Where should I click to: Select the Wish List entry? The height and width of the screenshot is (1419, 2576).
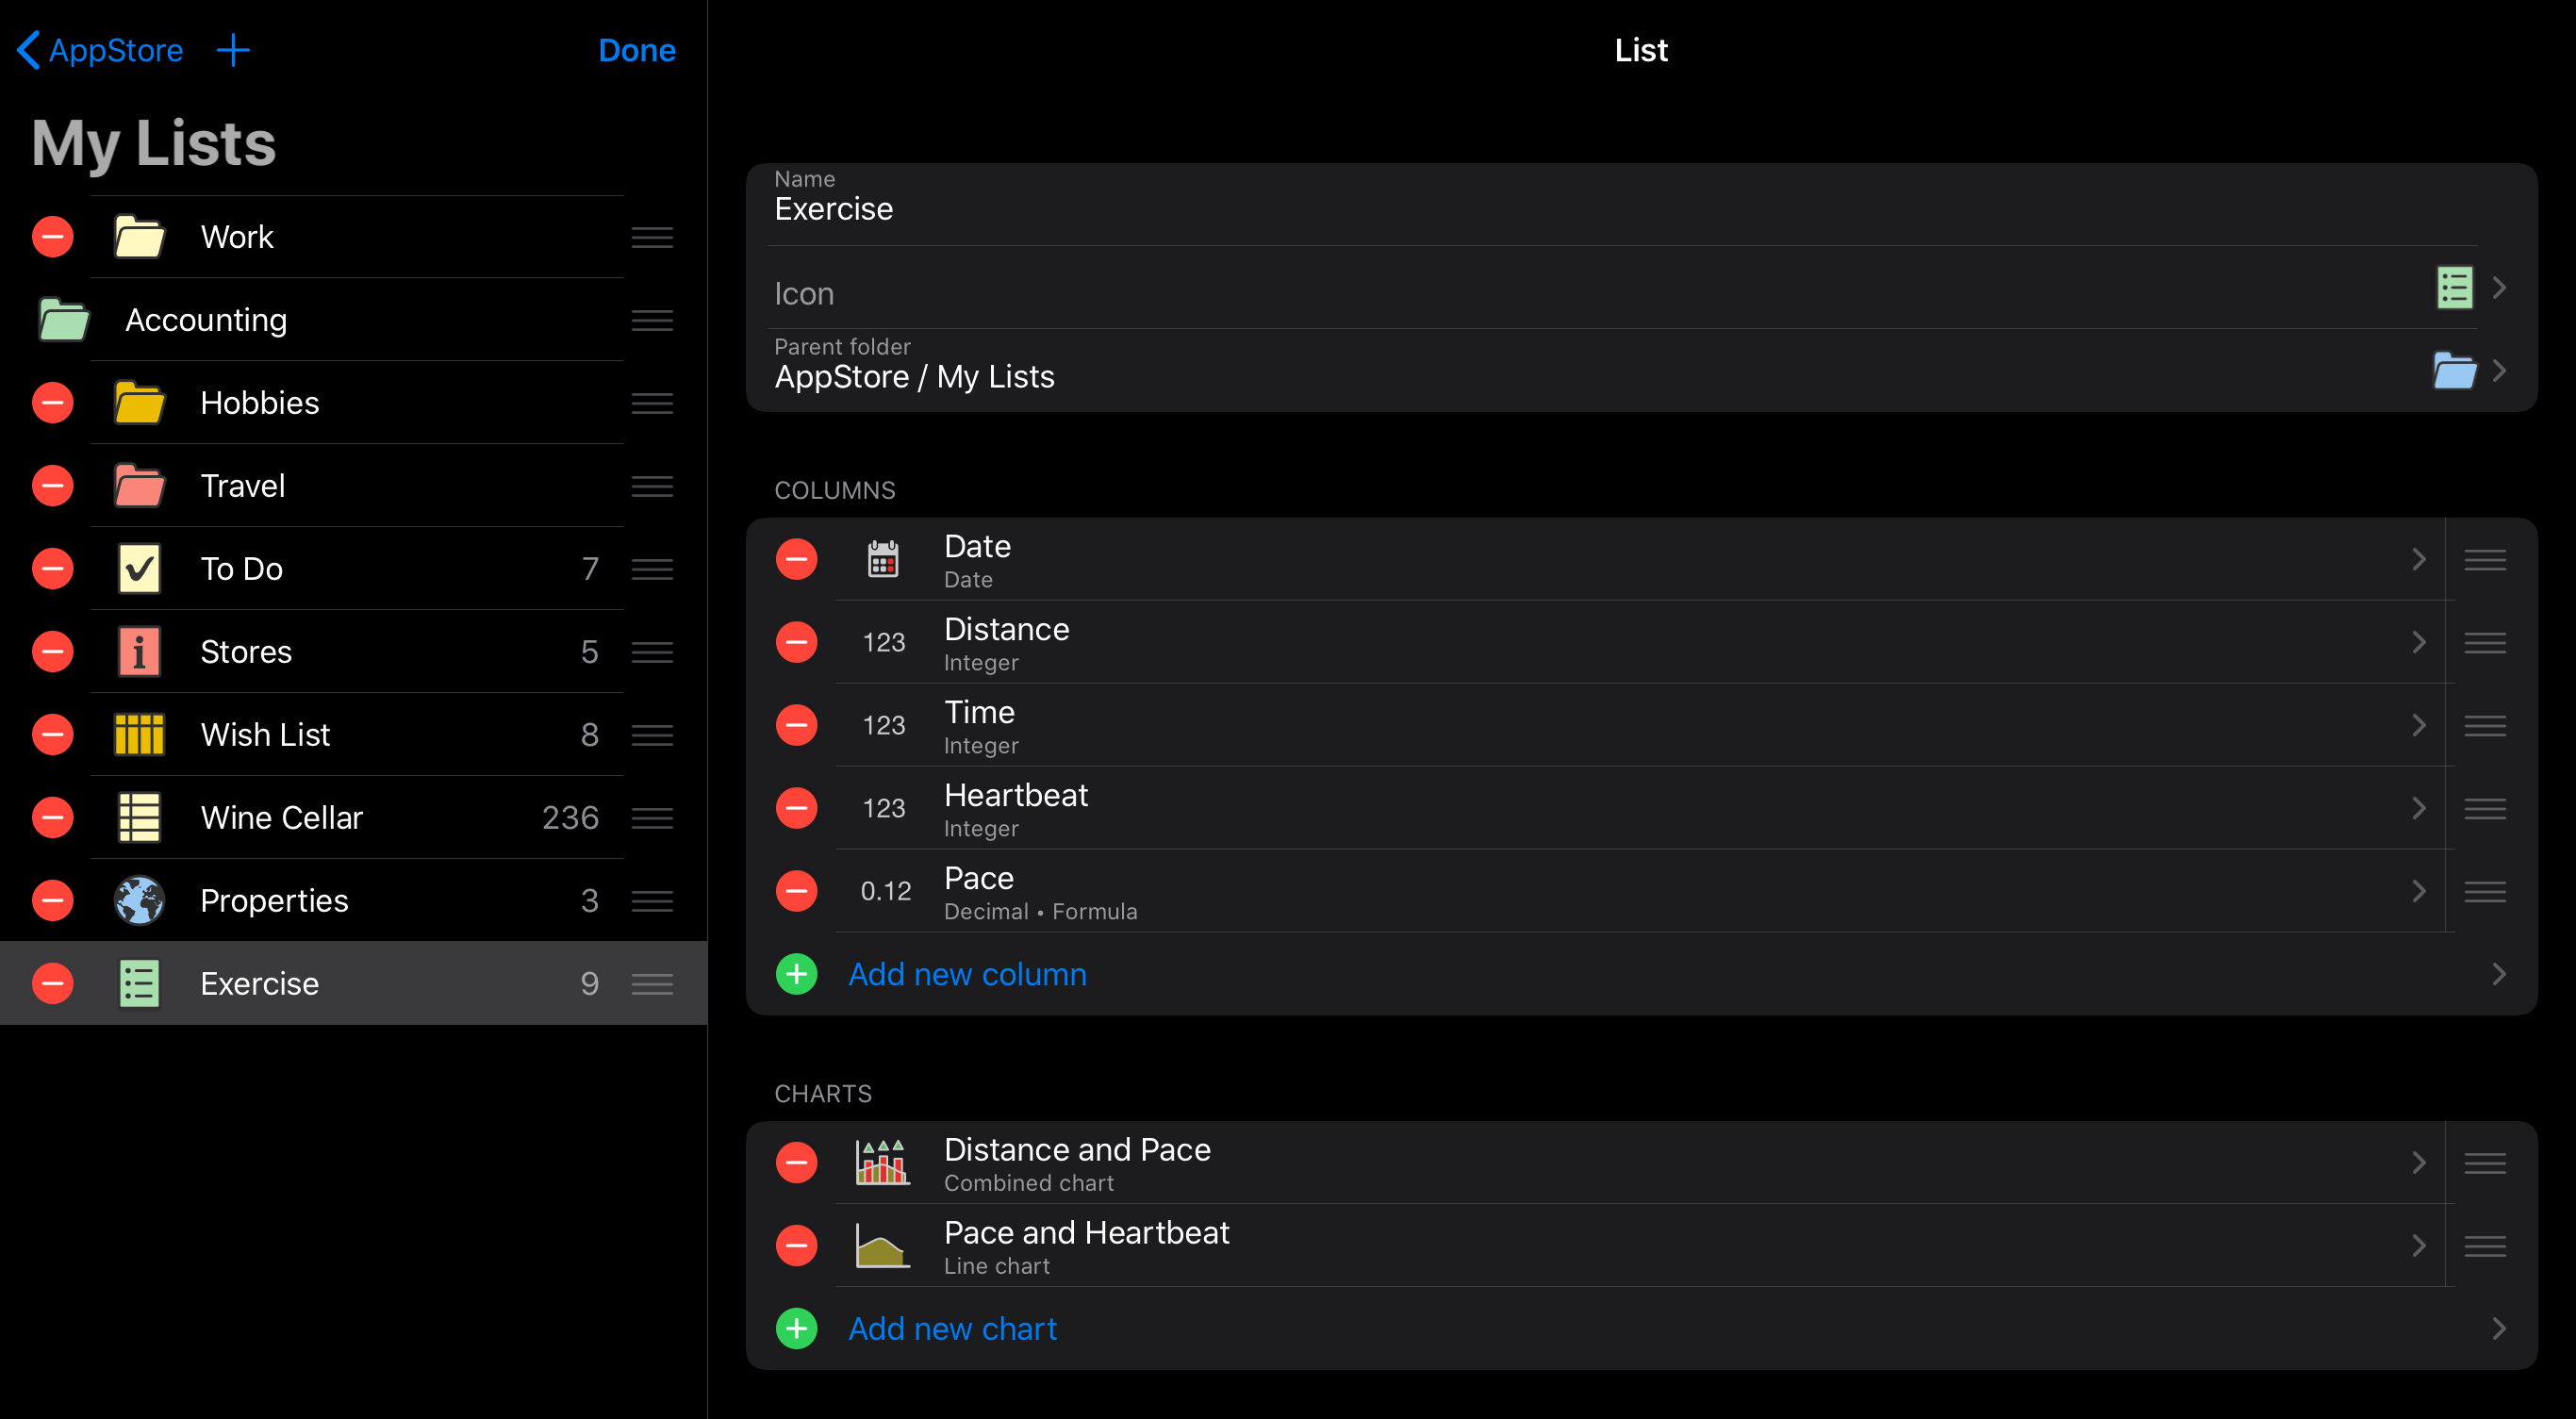pyautogui.click(x=265, y=735)
